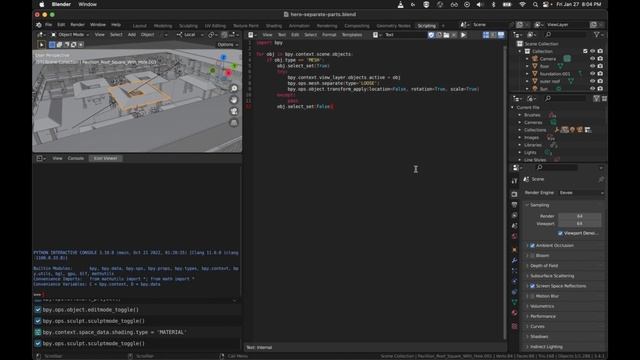Viewport: 640px width, 360px height.
Task: Open the viewport Options dropdown
Action: click(228, 44)
